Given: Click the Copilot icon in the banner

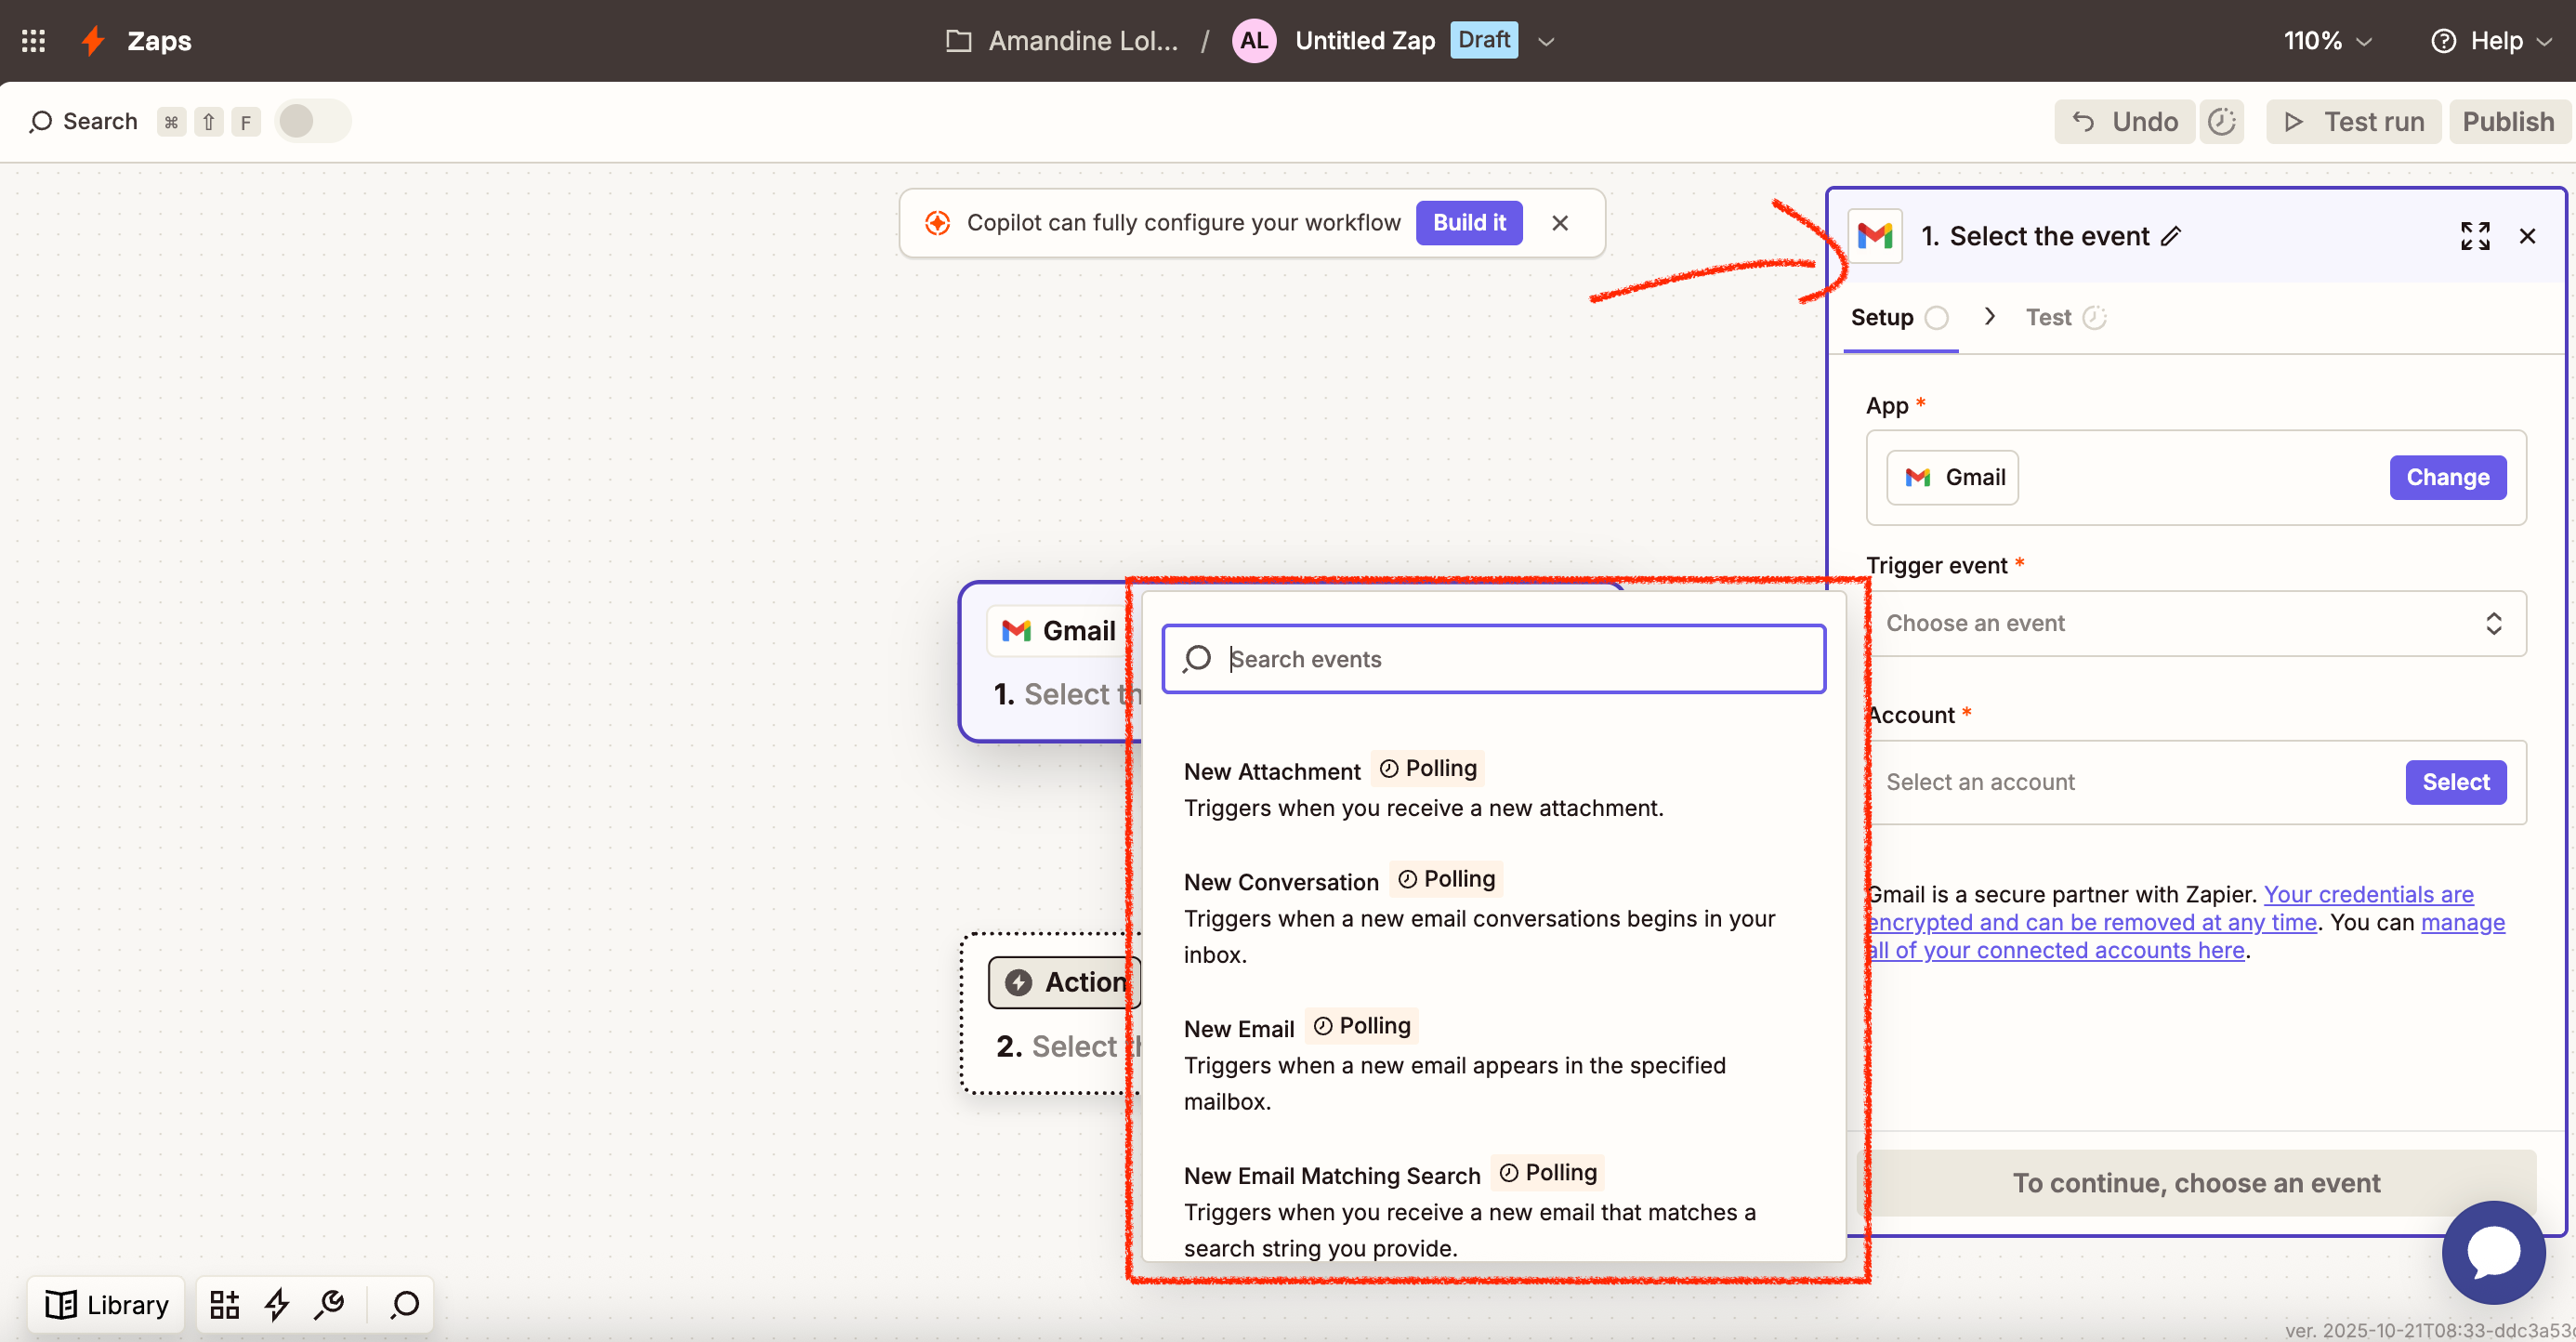Looking at the screenshot, I should pos(937,222).
